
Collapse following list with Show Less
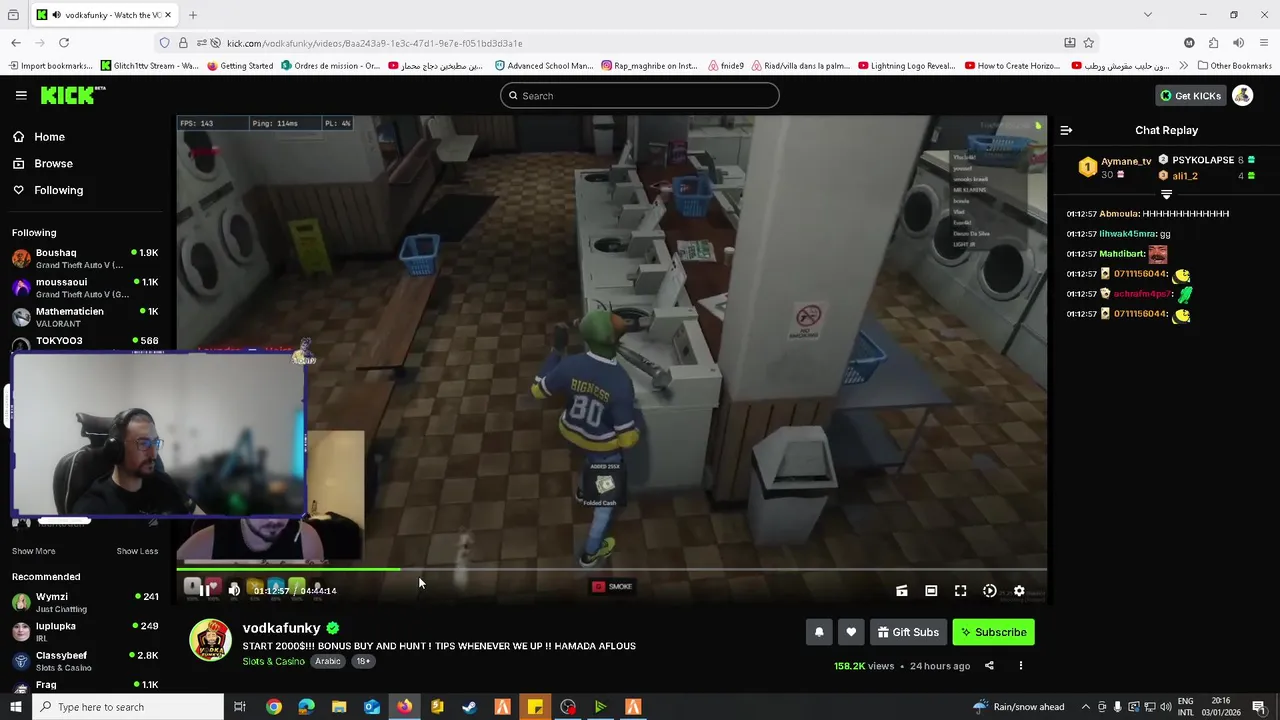137,551
